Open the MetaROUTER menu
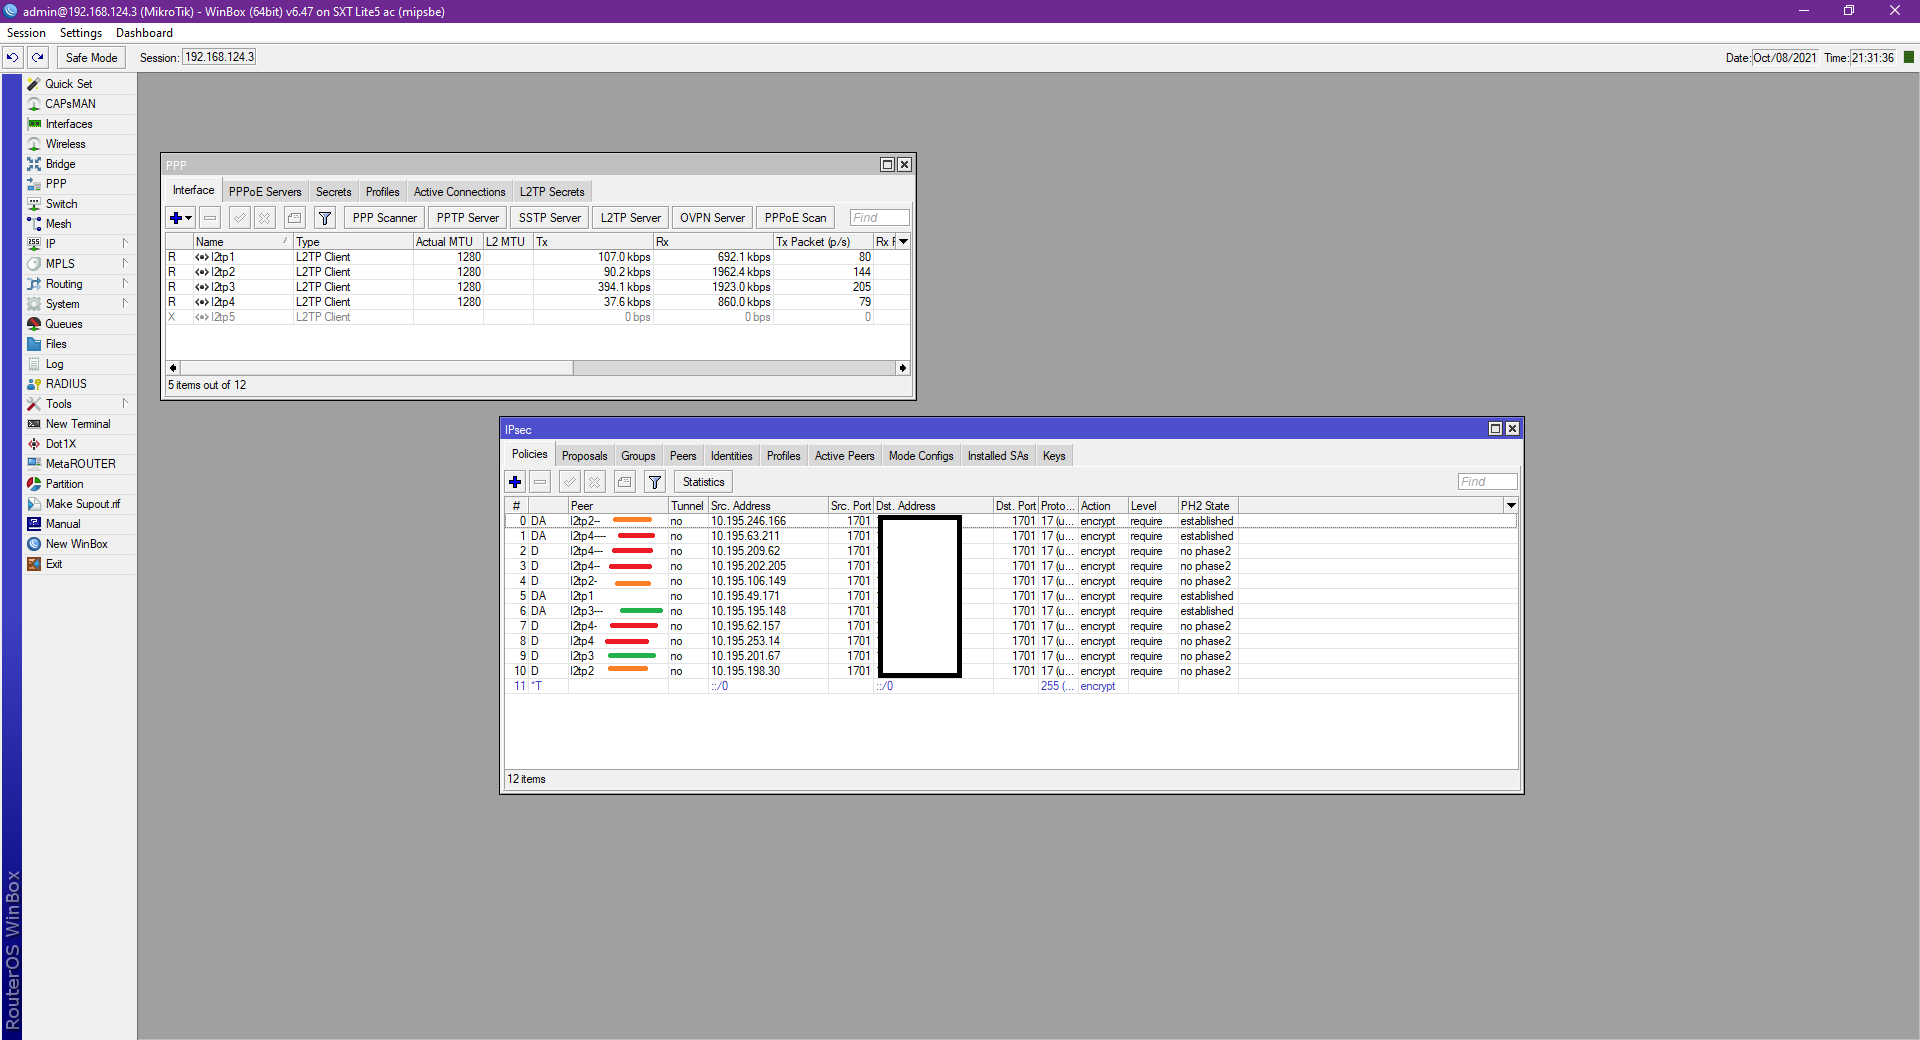The image size is (1920, 1040). click(x=80, y=464)
